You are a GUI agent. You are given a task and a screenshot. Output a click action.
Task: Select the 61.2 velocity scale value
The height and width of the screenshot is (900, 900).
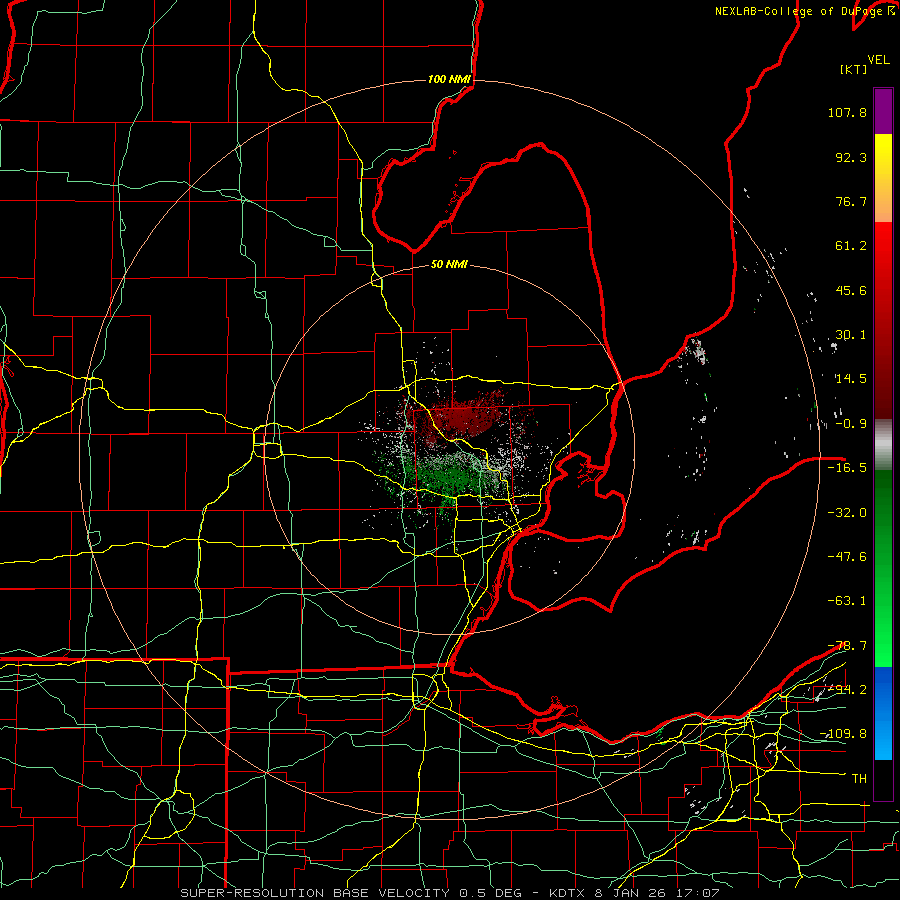851,246
